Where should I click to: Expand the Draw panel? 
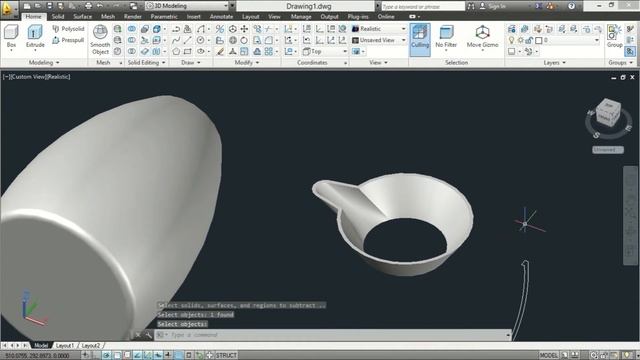tap(191, 62)
